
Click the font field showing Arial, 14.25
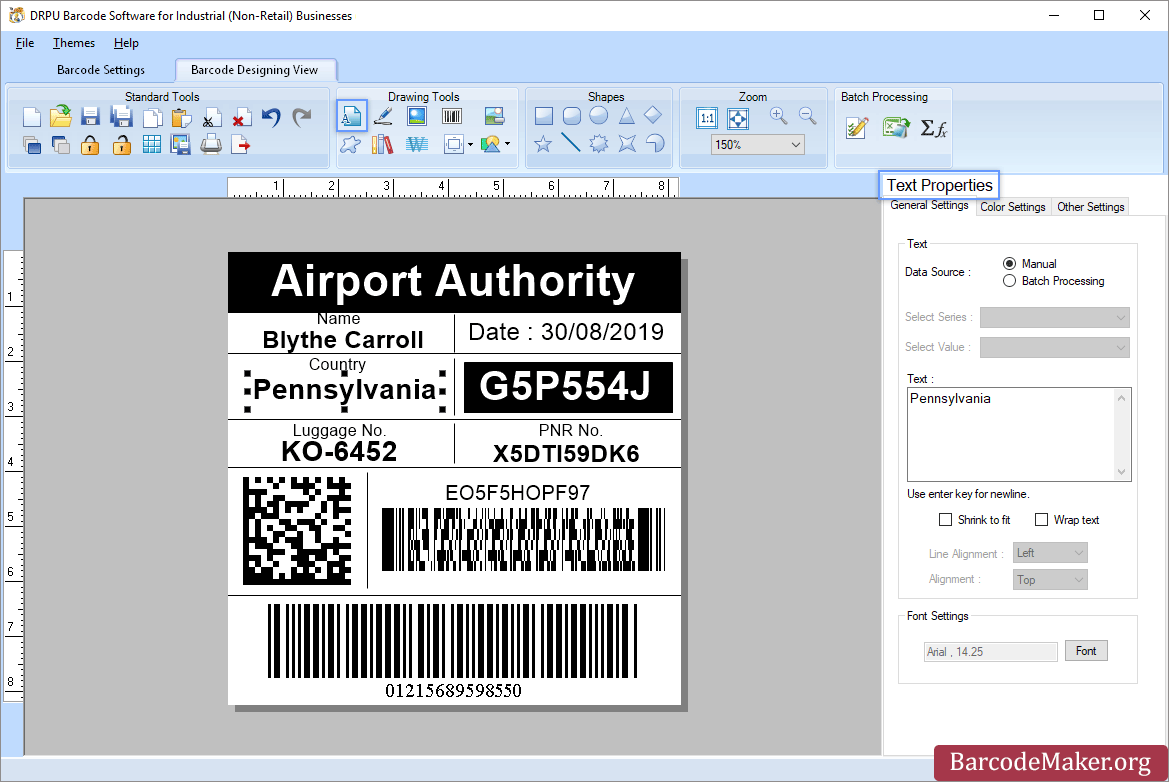coord(990,652)
